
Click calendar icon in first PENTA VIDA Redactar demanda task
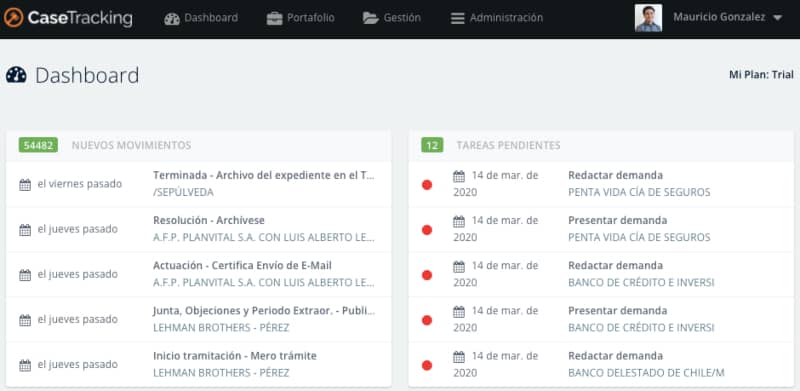click(x=459, y=177)
